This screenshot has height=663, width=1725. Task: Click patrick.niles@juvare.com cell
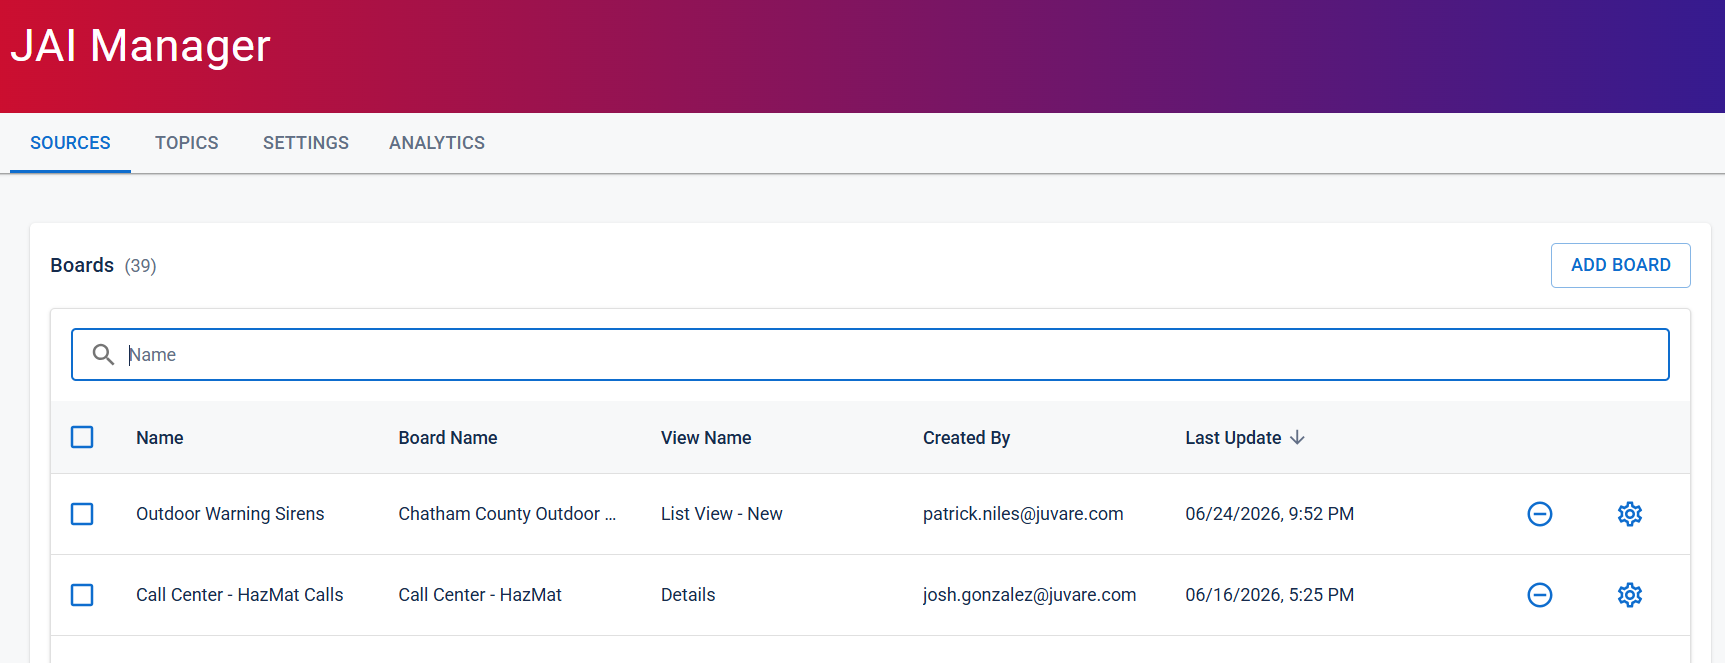click(x=1023, y=514)
